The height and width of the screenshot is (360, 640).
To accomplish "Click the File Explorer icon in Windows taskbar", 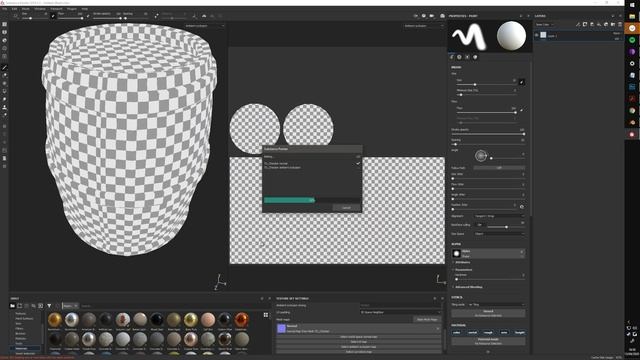I will tap(632, 16).
